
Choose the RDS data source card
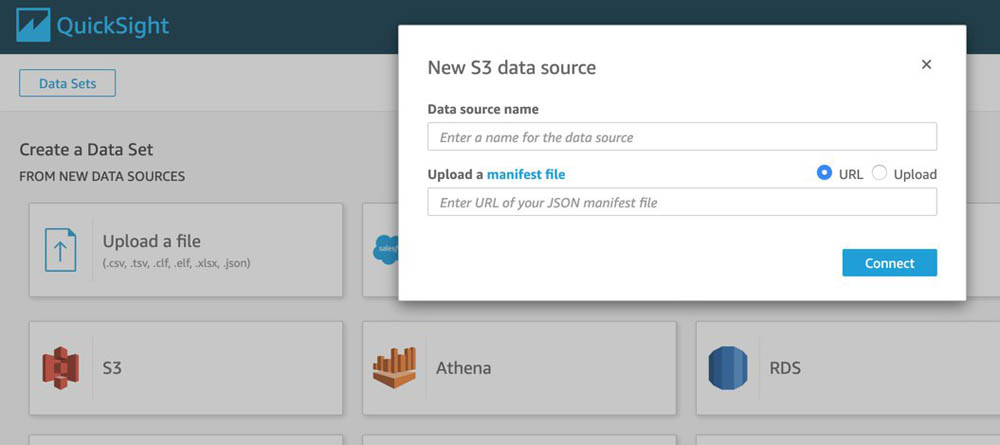(848, 368)
